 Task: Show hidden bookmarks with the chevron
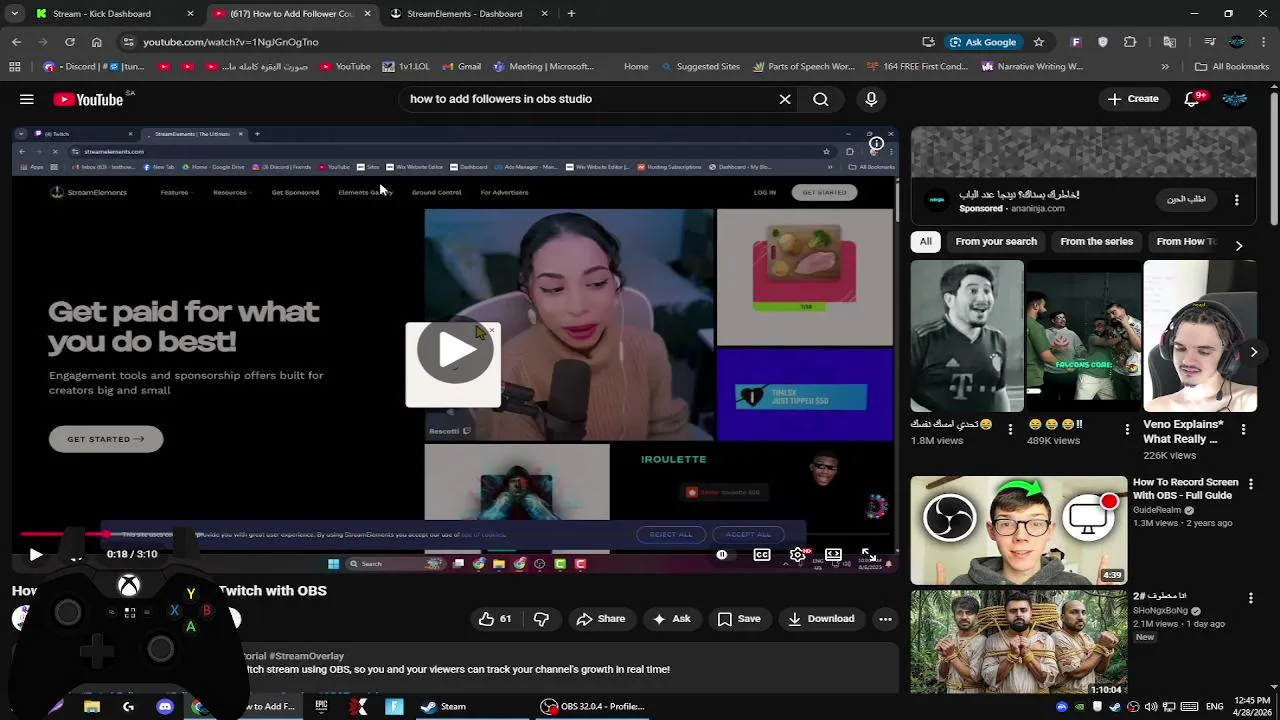[x=1165, y=67]
